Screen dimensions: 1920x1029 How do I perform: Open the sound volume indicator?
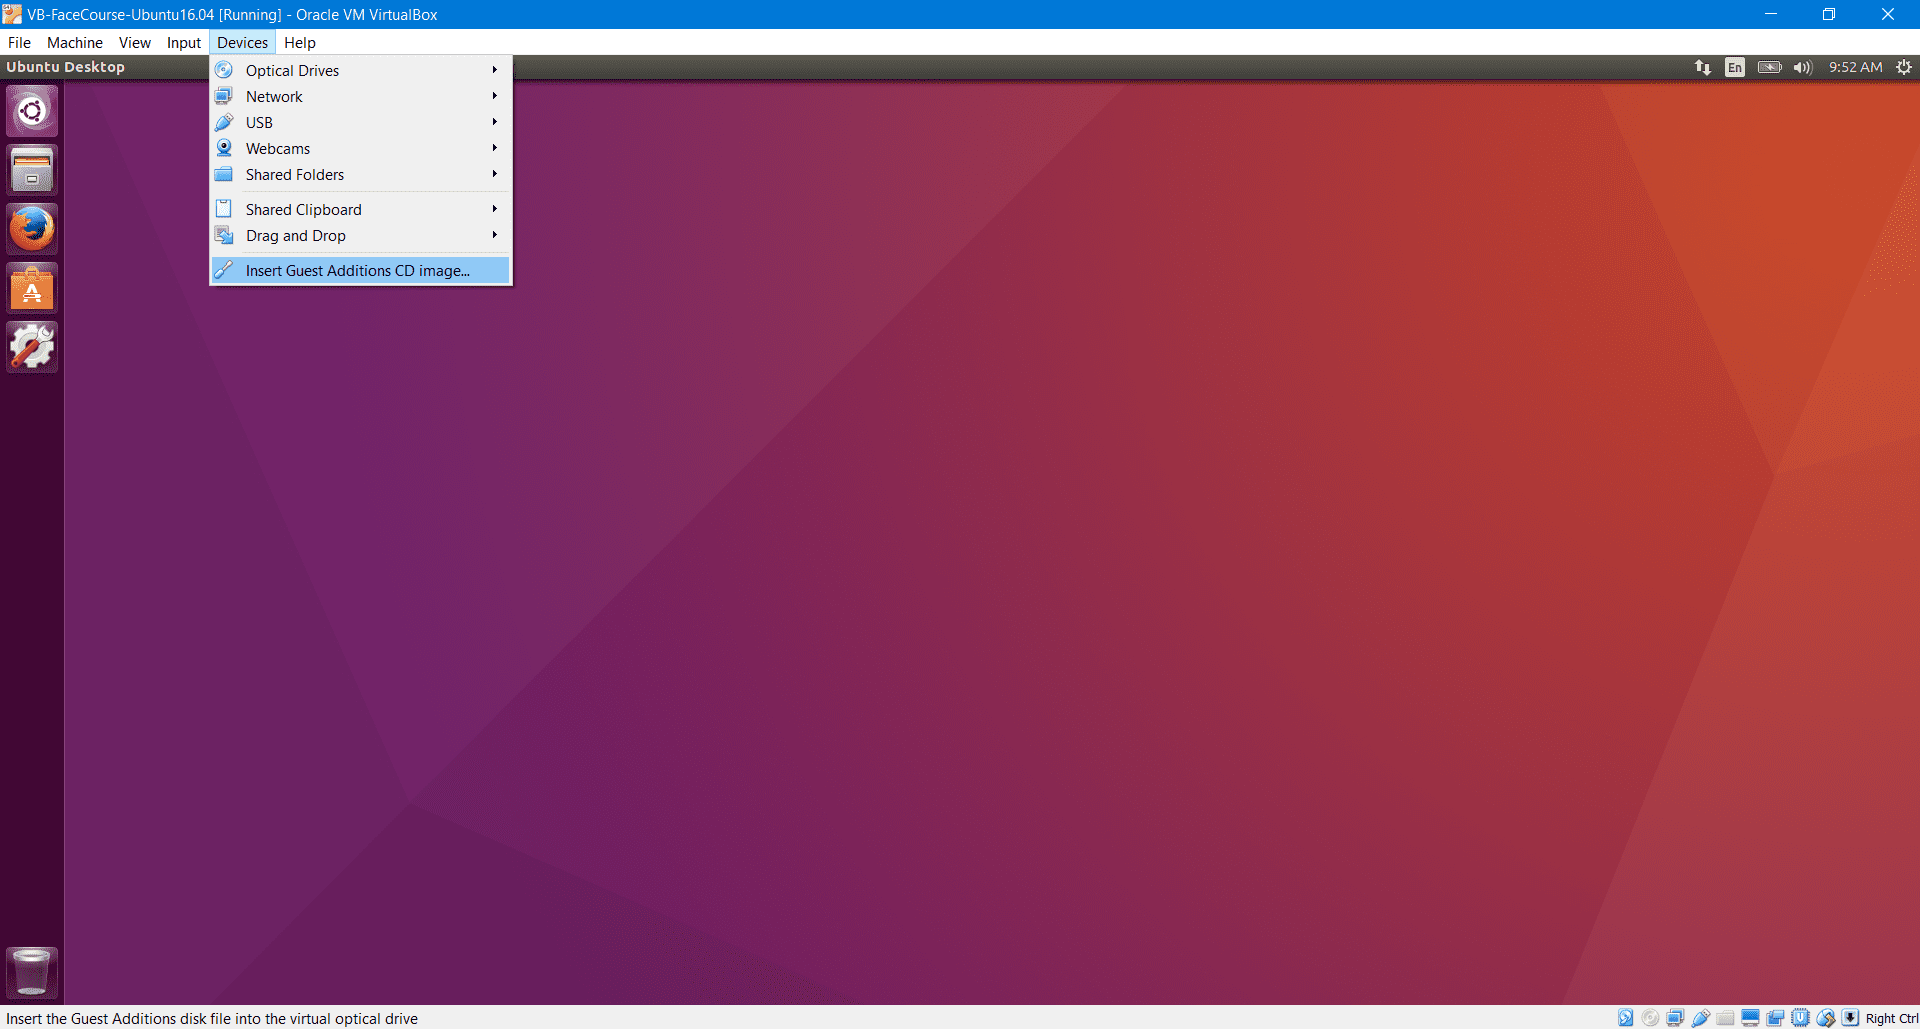click(1803, 67)
